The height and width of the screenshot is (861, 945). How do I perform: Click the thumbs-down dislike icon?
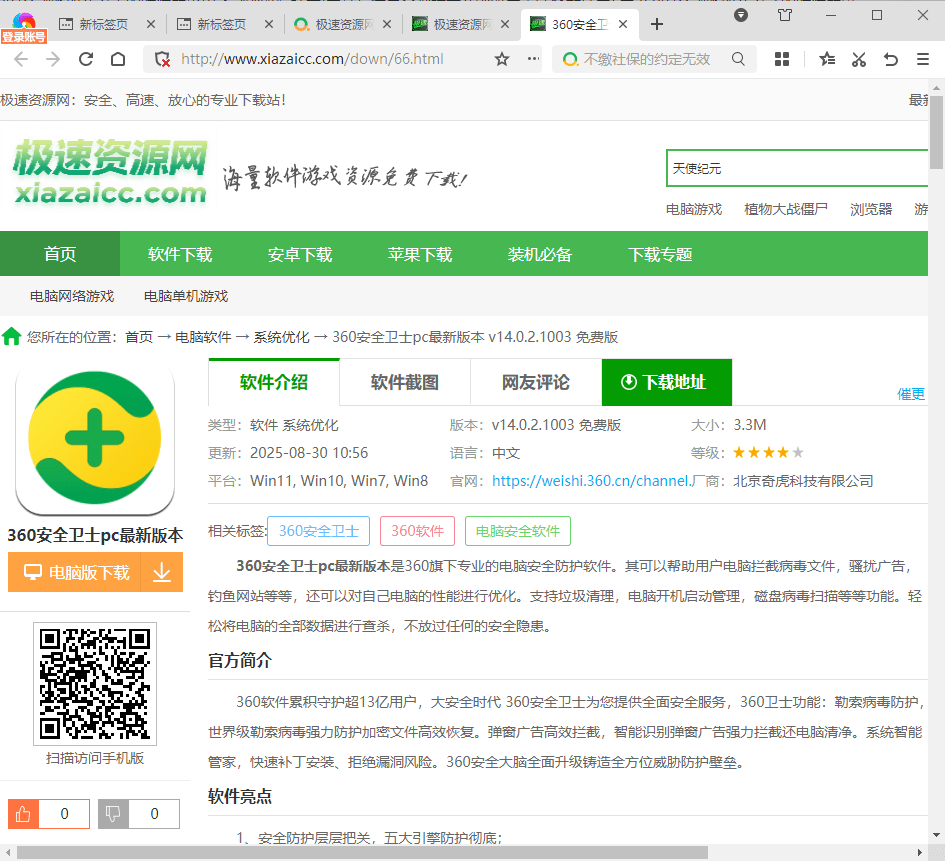coord(113,813)
